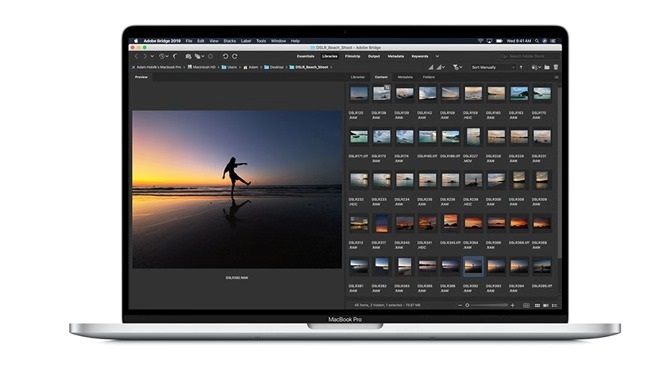Open the Reveal recent file clock icon
The width and height of the screenshot is (660, 368).
click(162, 56)
